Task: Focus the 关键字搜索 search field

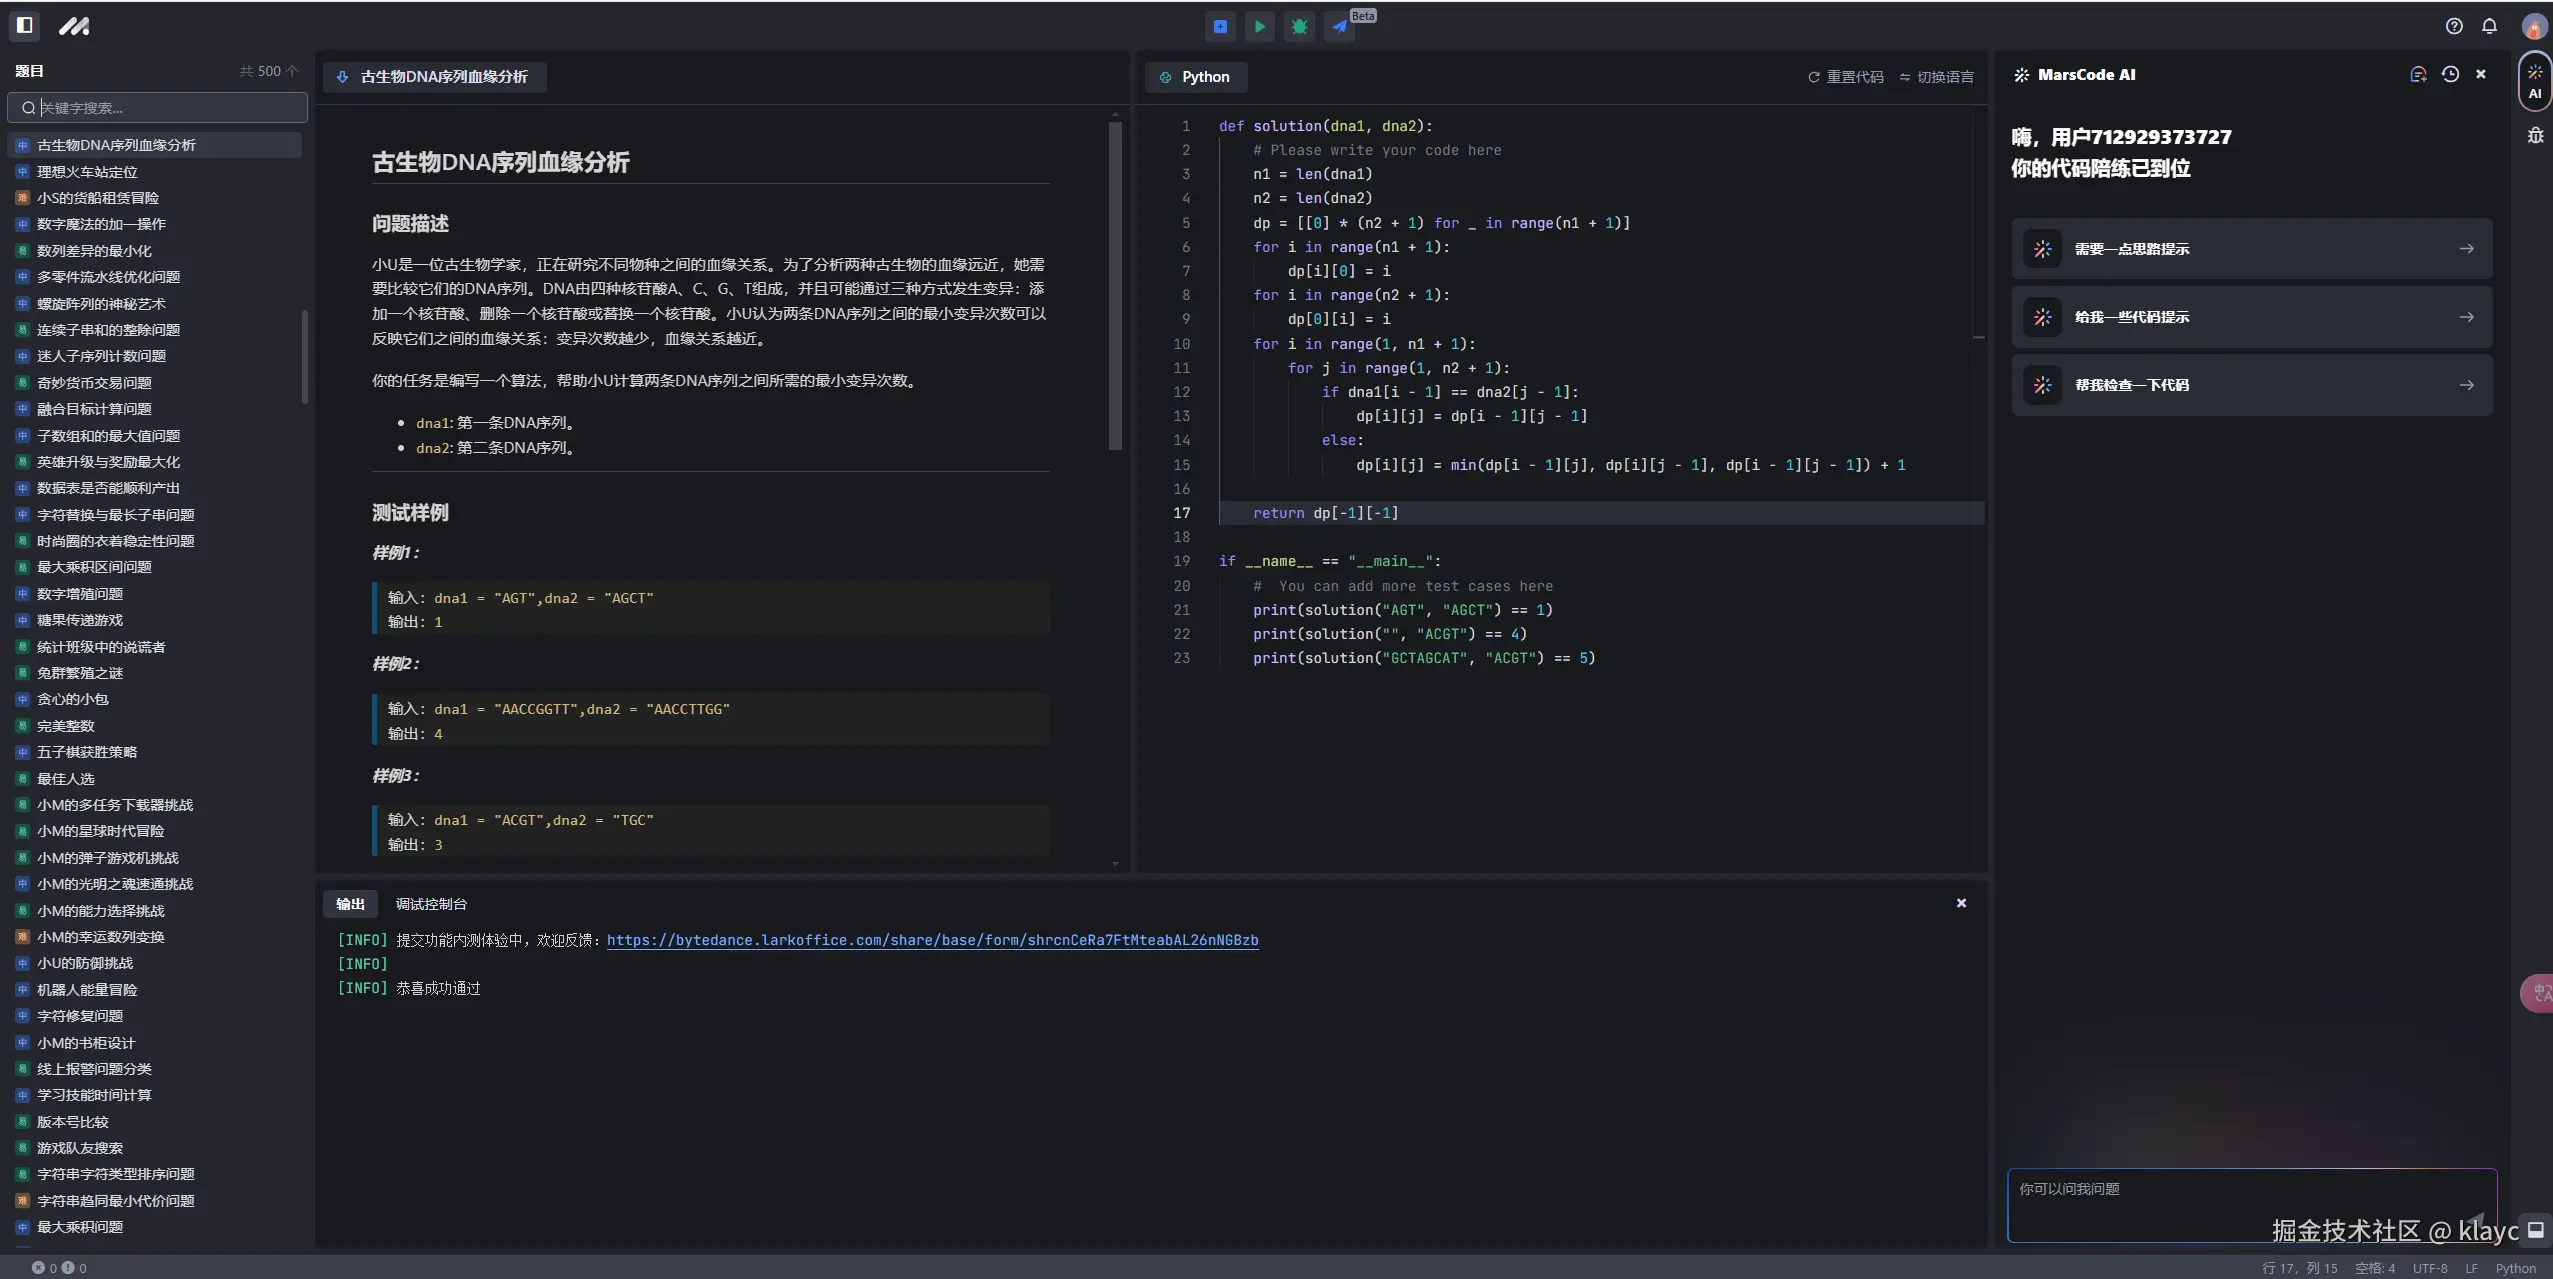Action: 165,108
